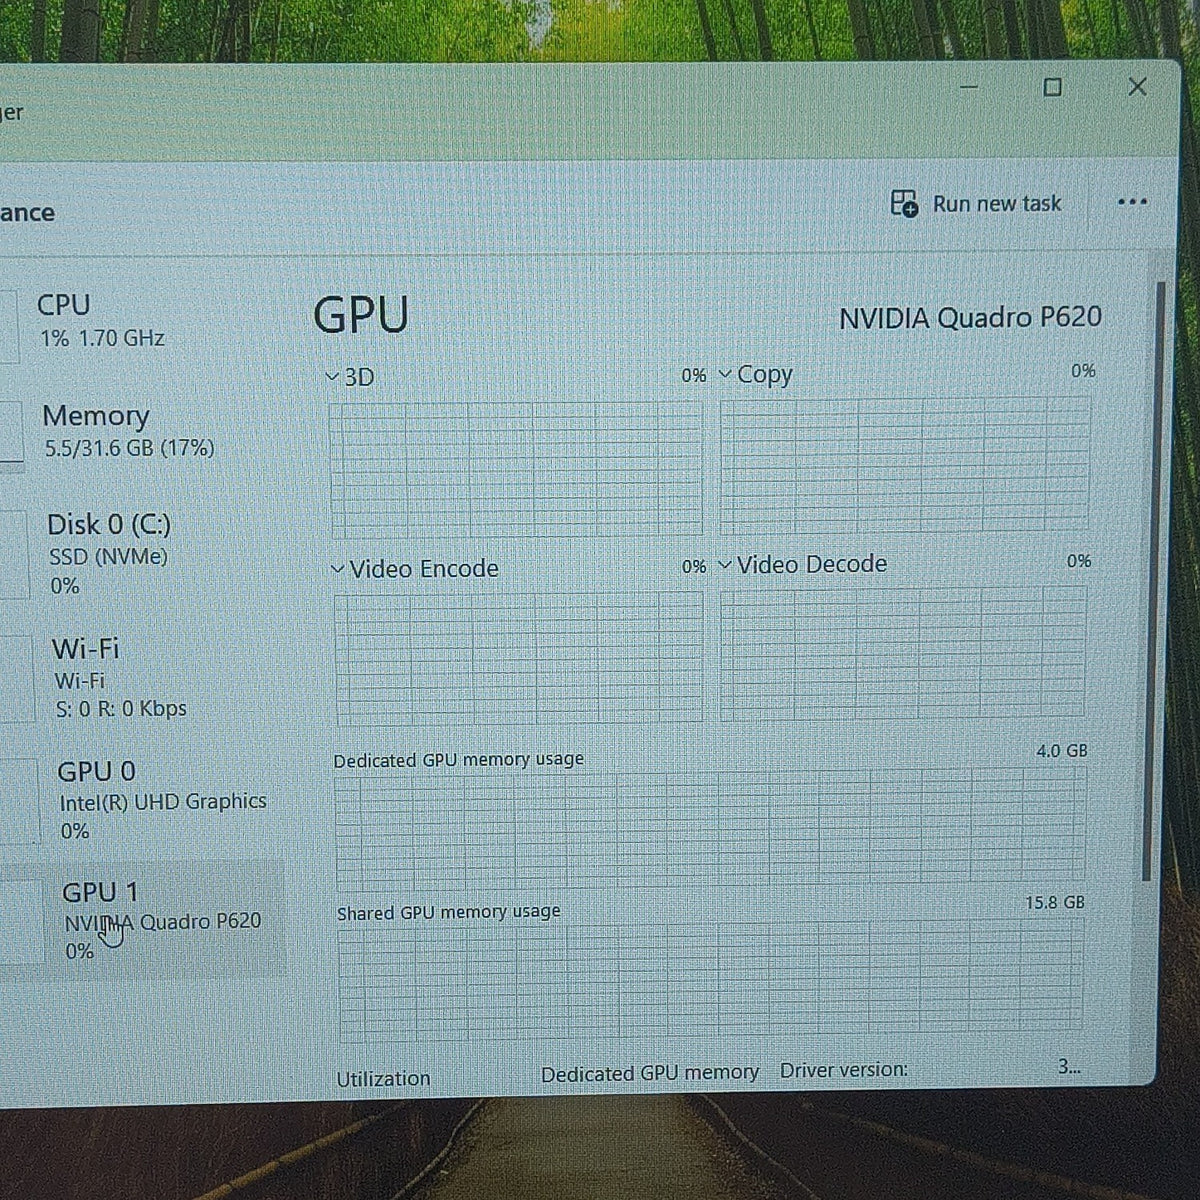Open the Video Decode graph dropdown
Image resolution: width=1200 pixels, height=1200 pixels.
(803, 565)
